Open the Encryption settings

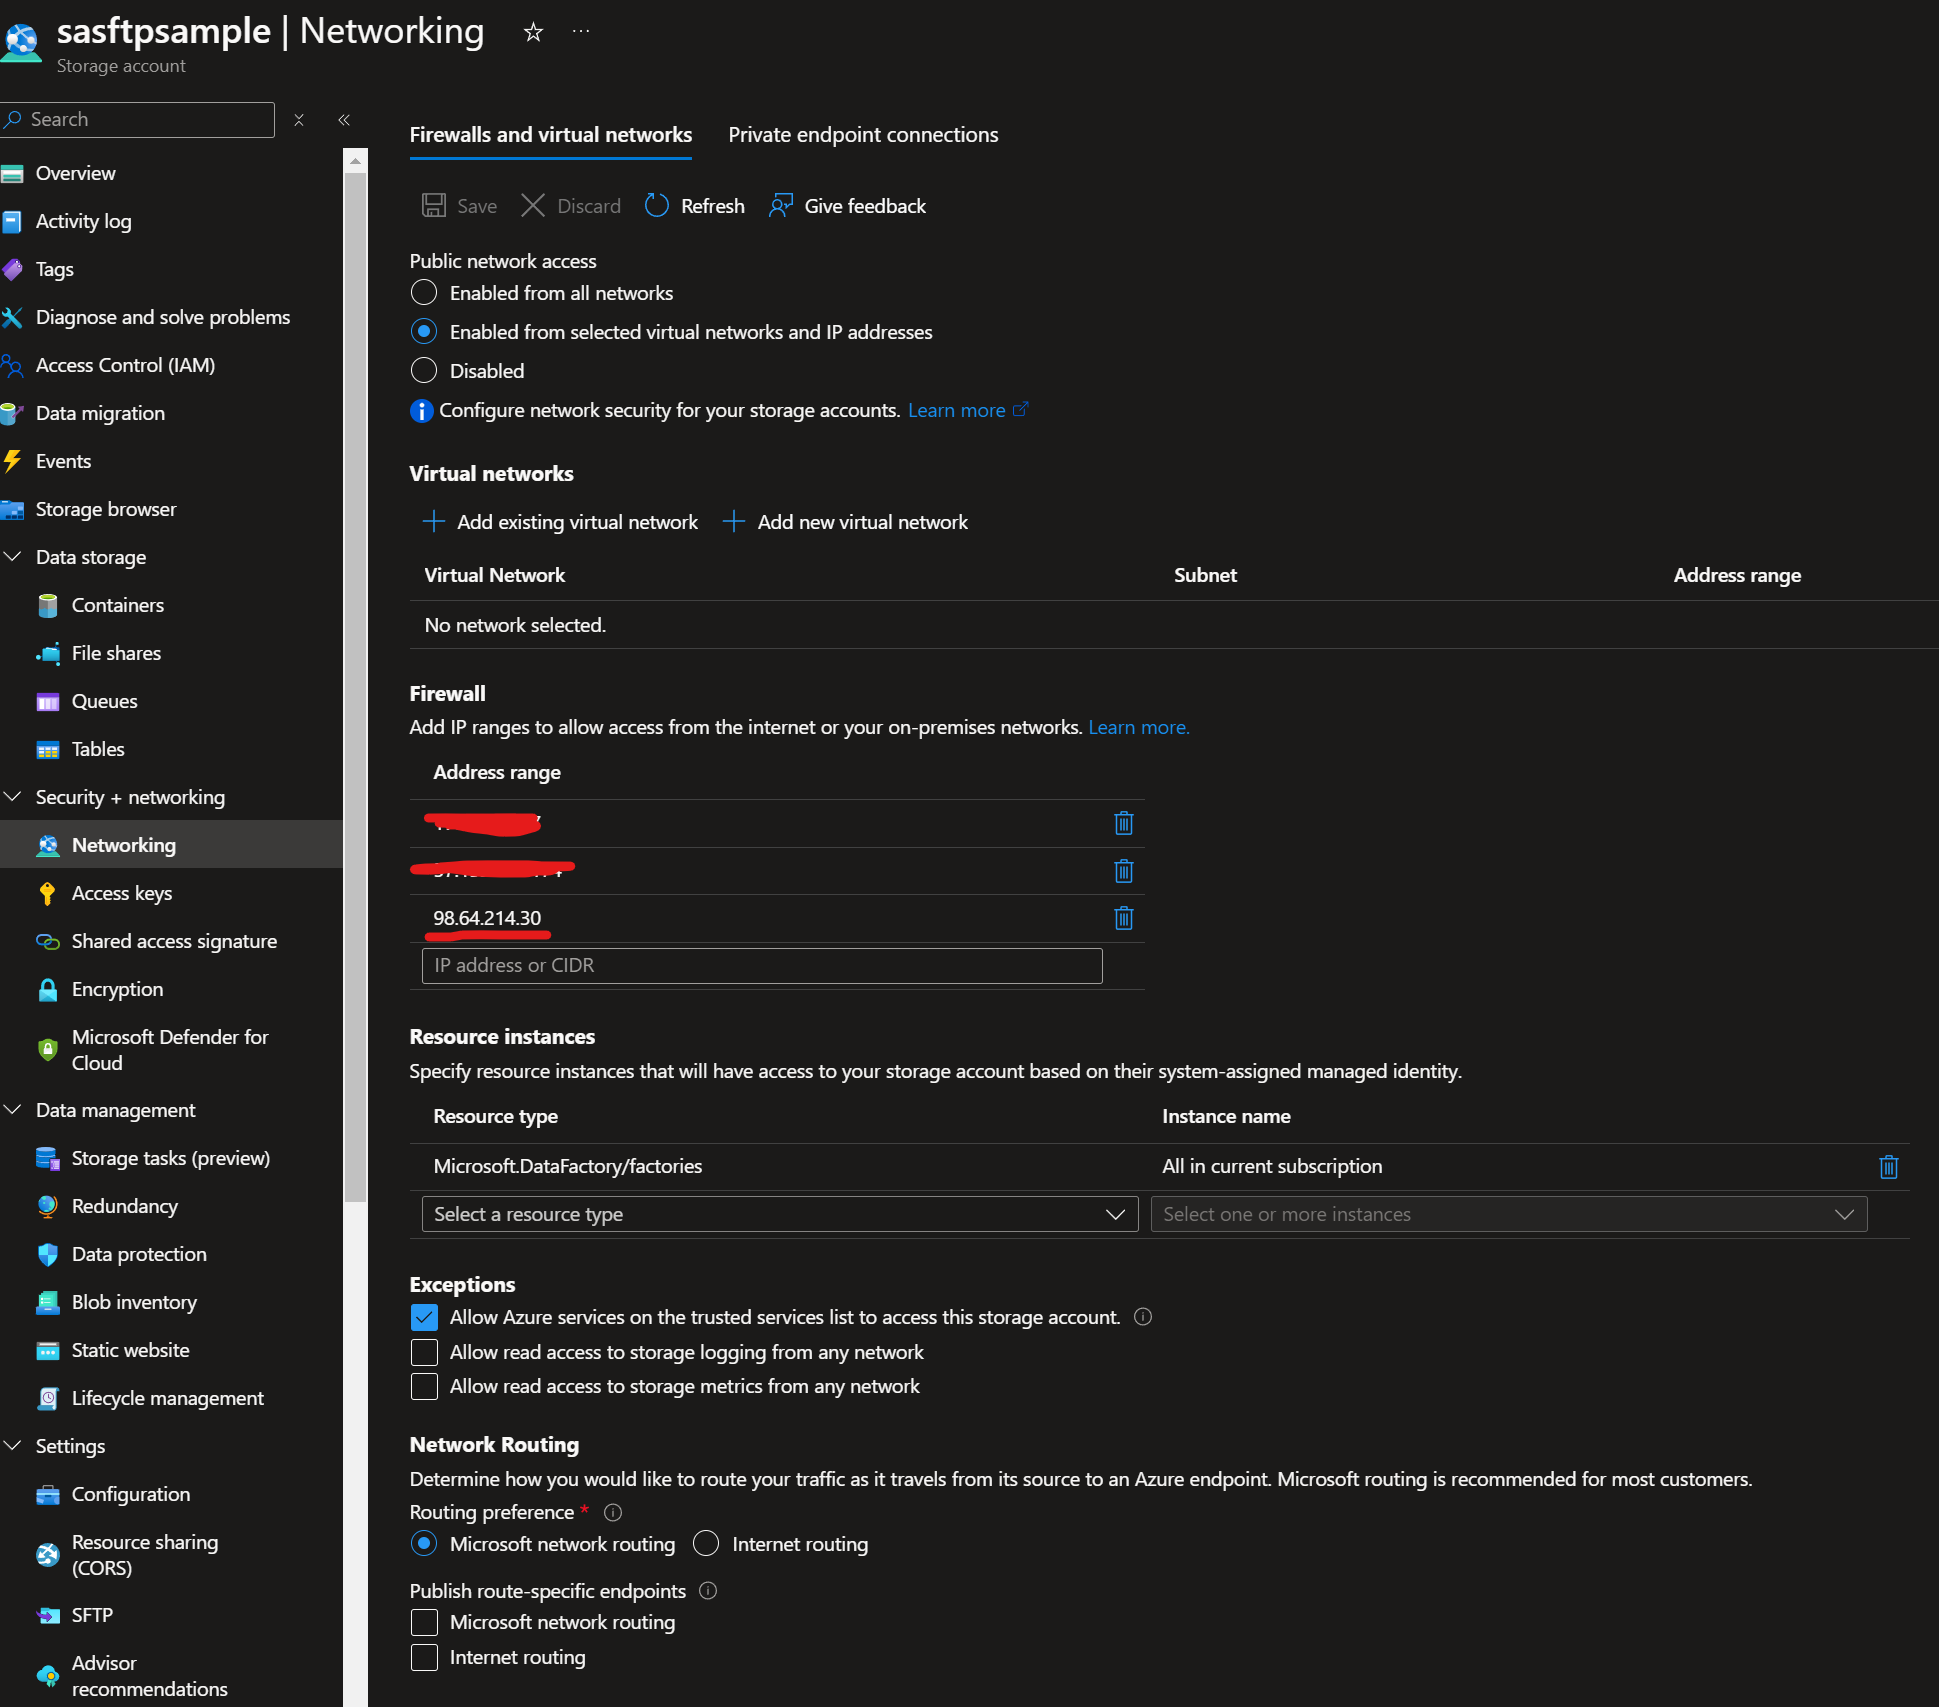point(118,989)
